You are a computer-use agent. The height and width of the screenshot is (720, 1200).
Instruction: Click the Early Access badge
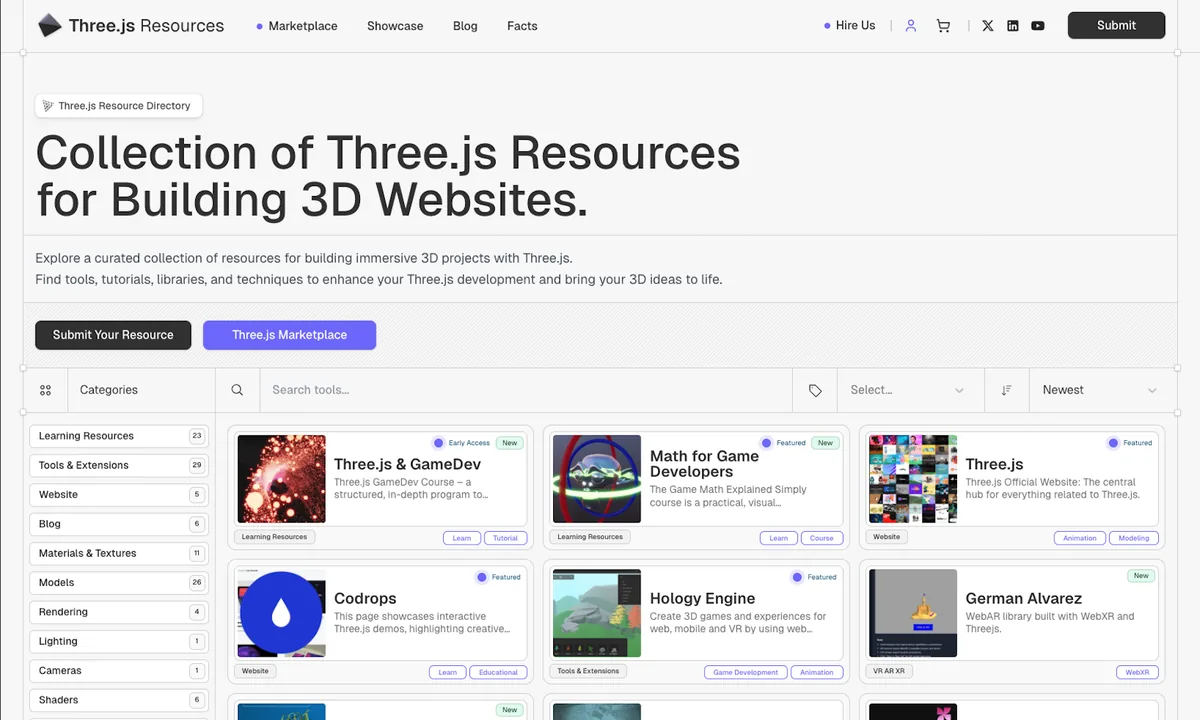click(x=461, y=443)
